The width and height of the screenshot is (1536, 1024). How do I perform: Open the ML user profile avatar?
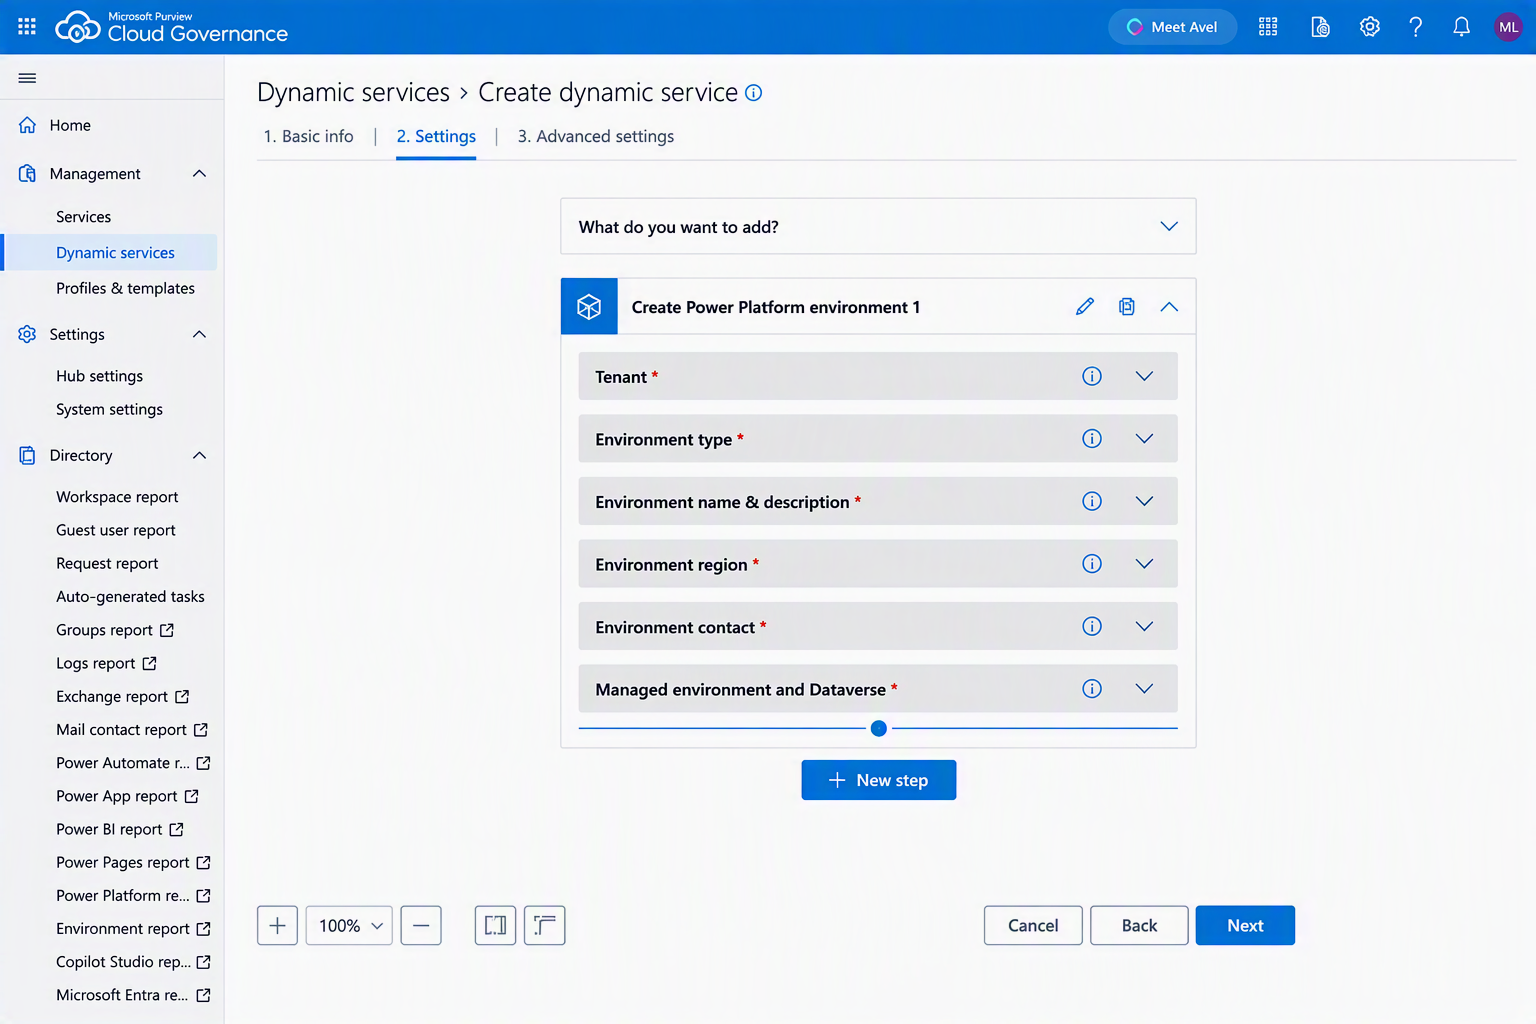click(x=1508, y=27)
